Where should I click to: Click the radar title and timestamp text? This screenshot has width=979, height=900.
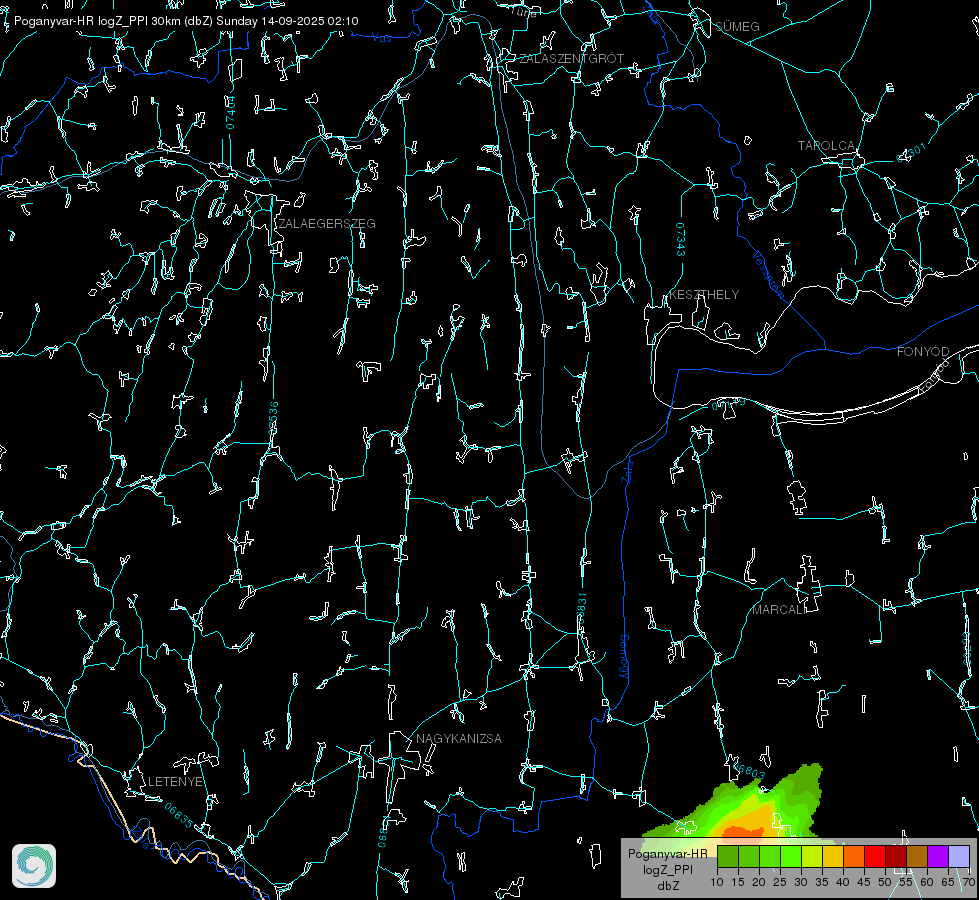click(x=186, y=21)
